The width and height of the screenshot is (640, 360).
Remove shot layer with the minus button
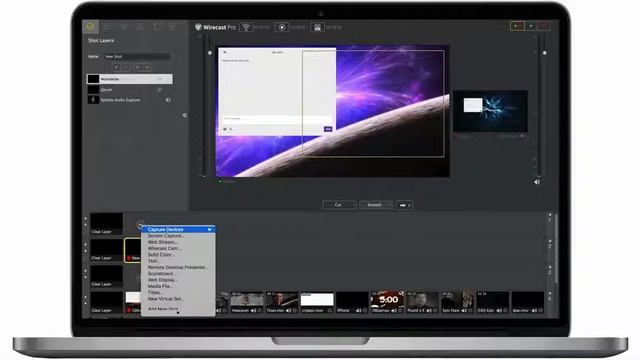(x=126, y=67)
